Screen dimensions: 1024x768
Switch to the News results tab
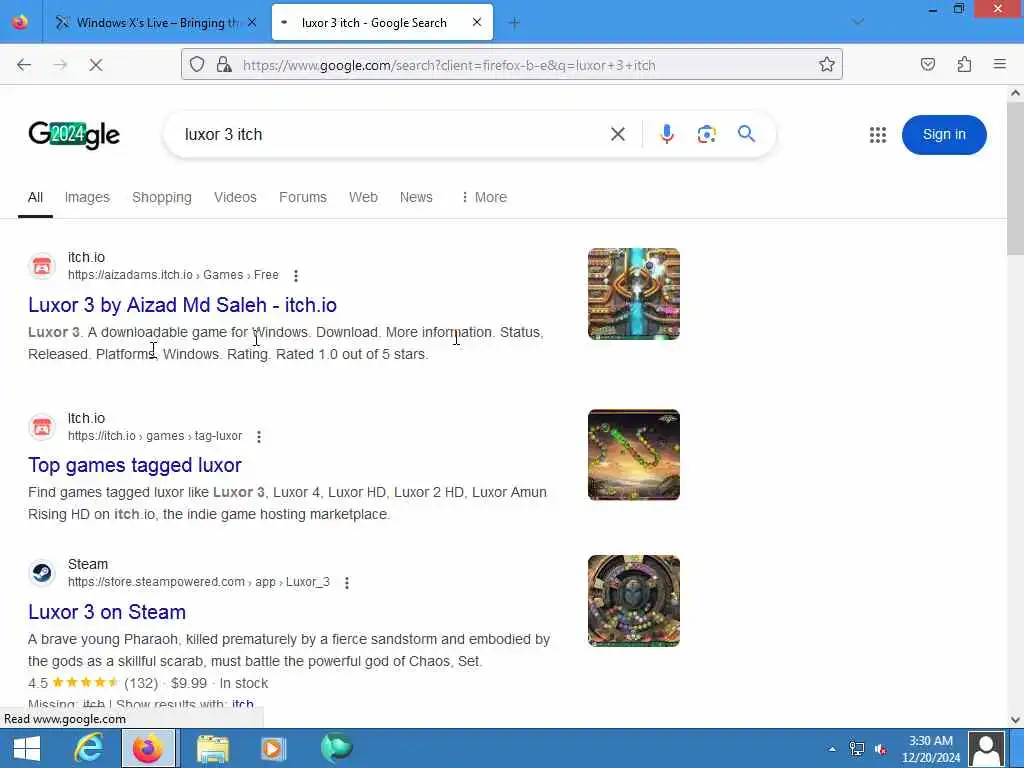[x=416, y=197]
